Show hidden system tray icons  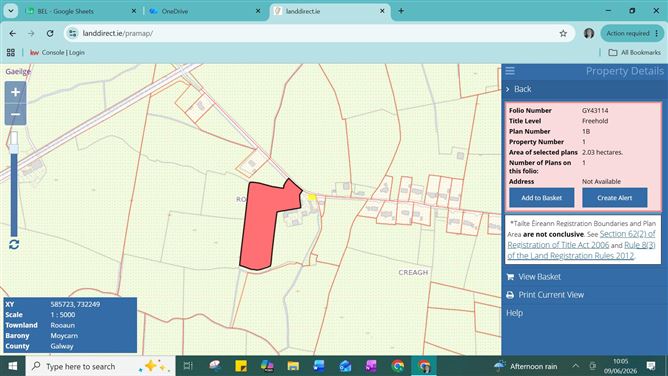point(576,366)
